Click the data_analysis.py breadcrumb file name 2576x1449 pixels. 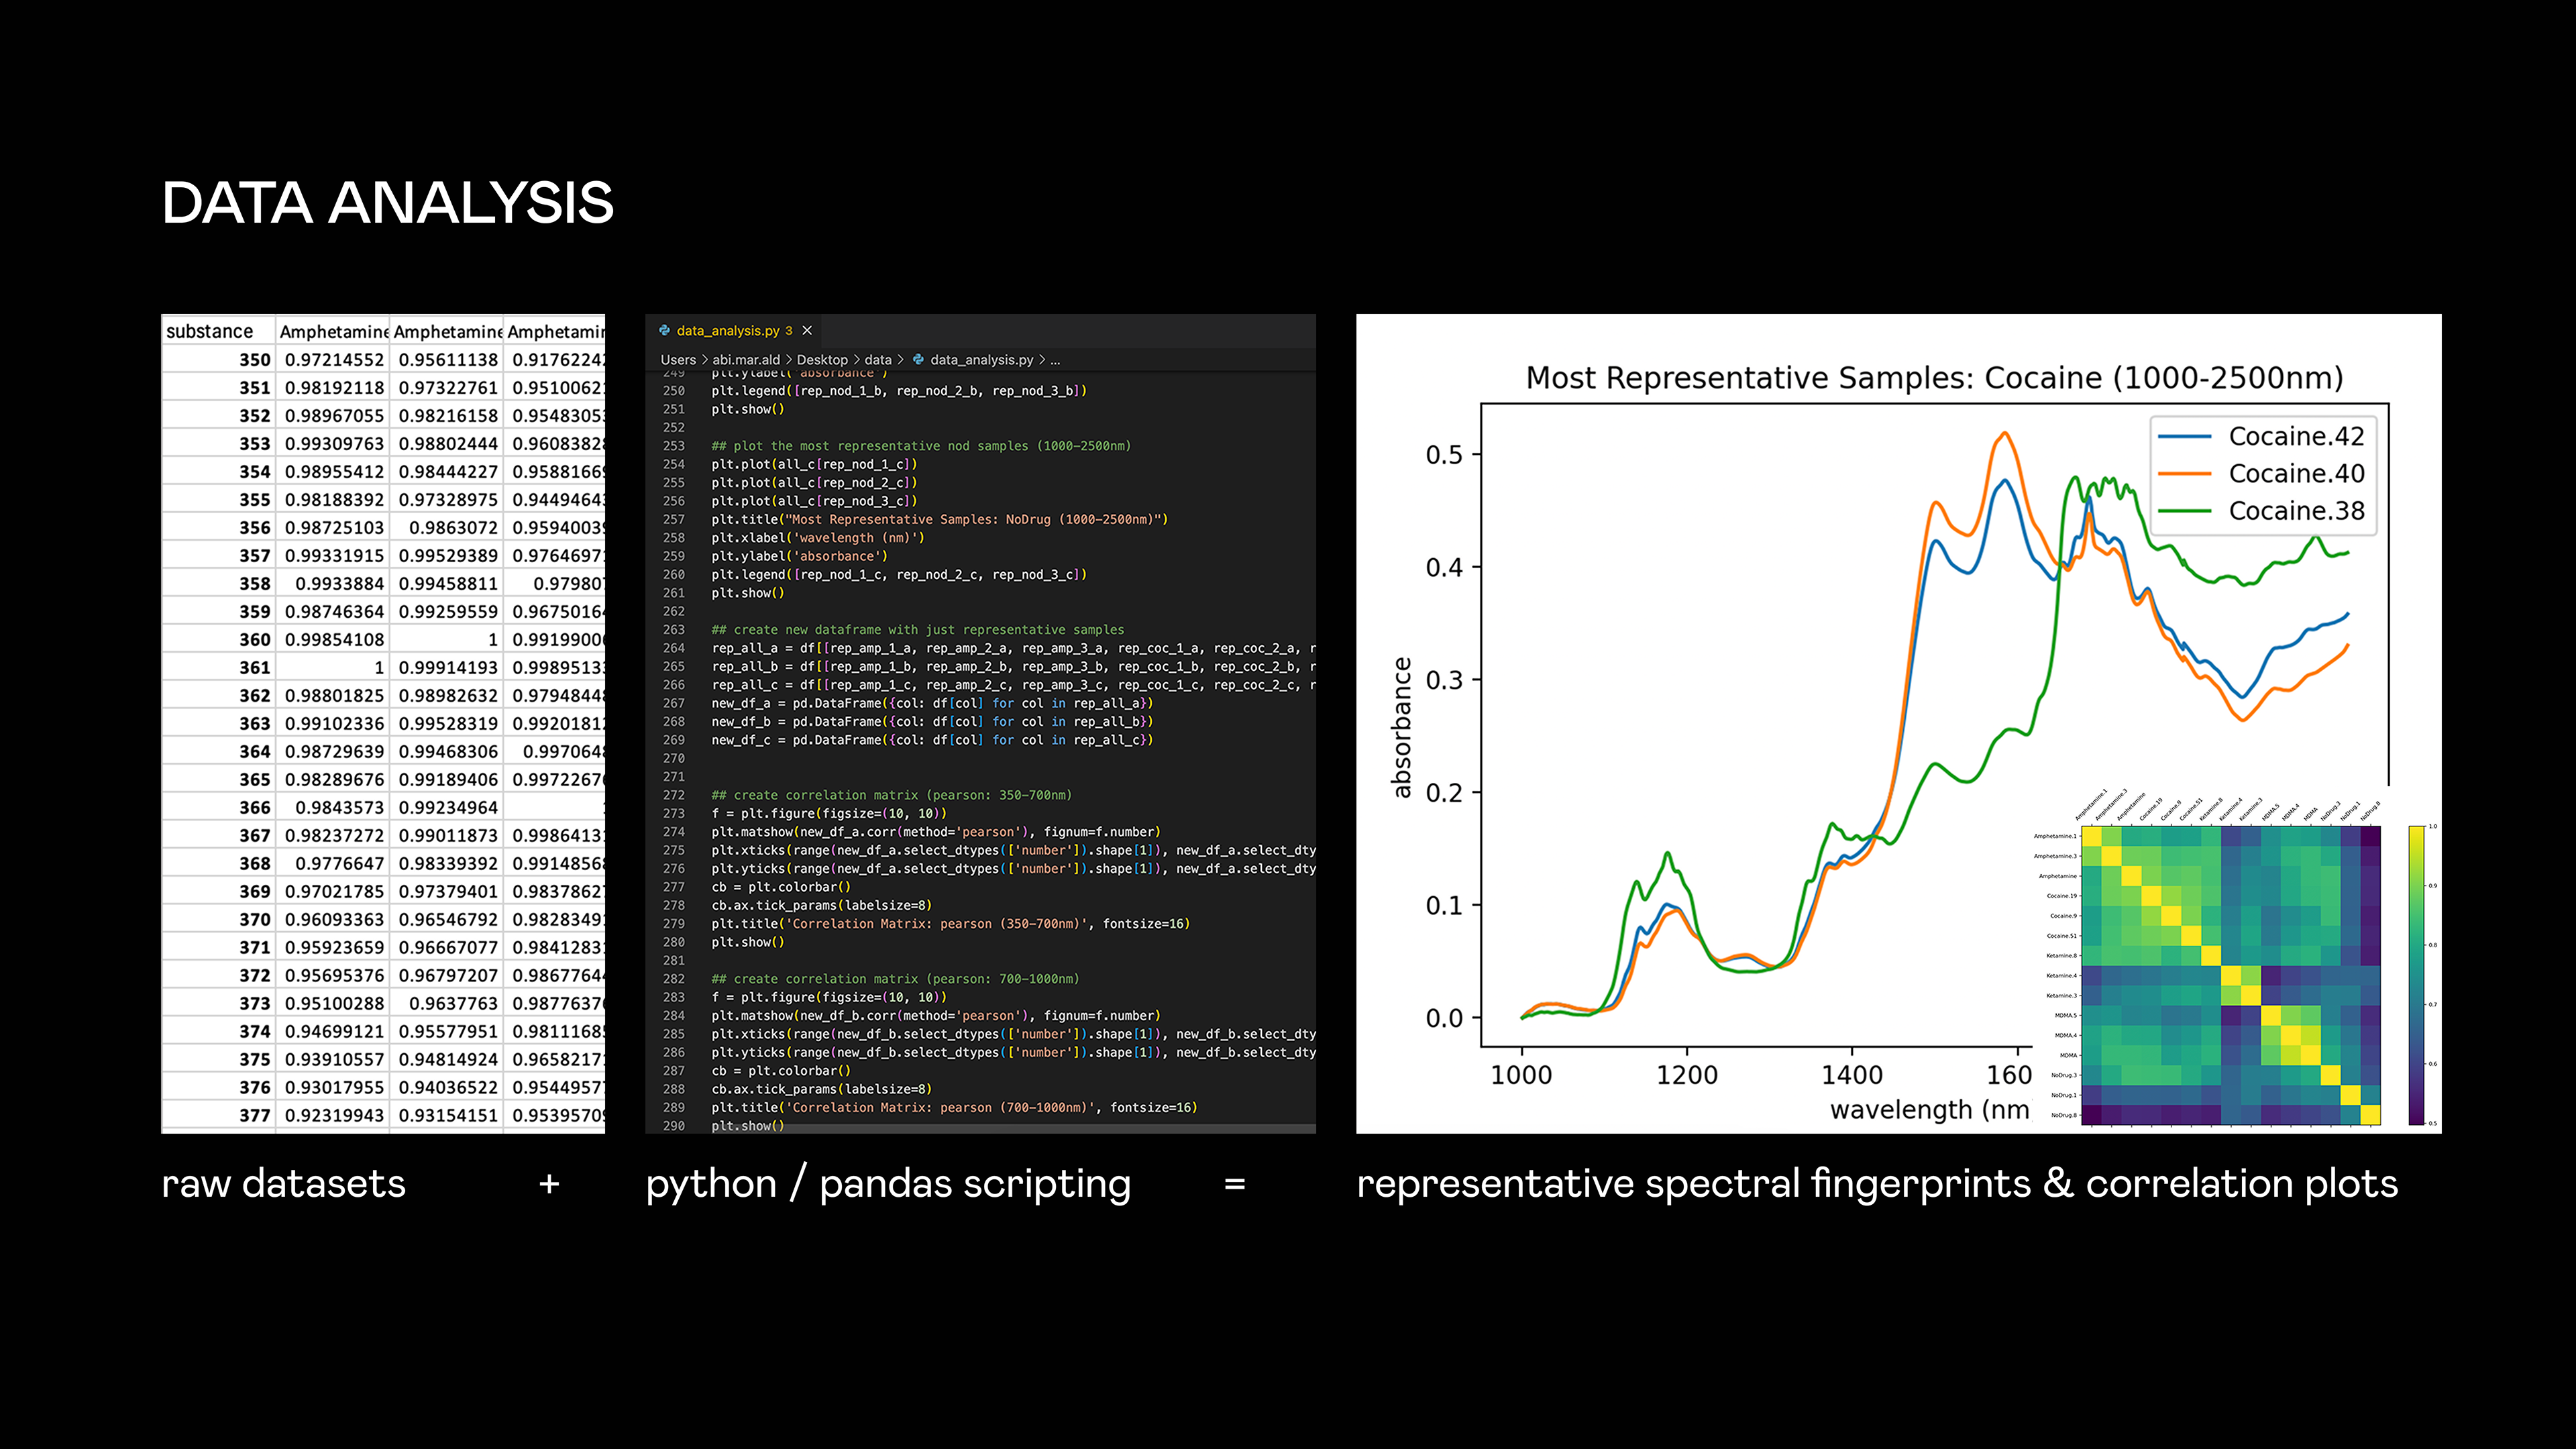(x=981, y=360)
